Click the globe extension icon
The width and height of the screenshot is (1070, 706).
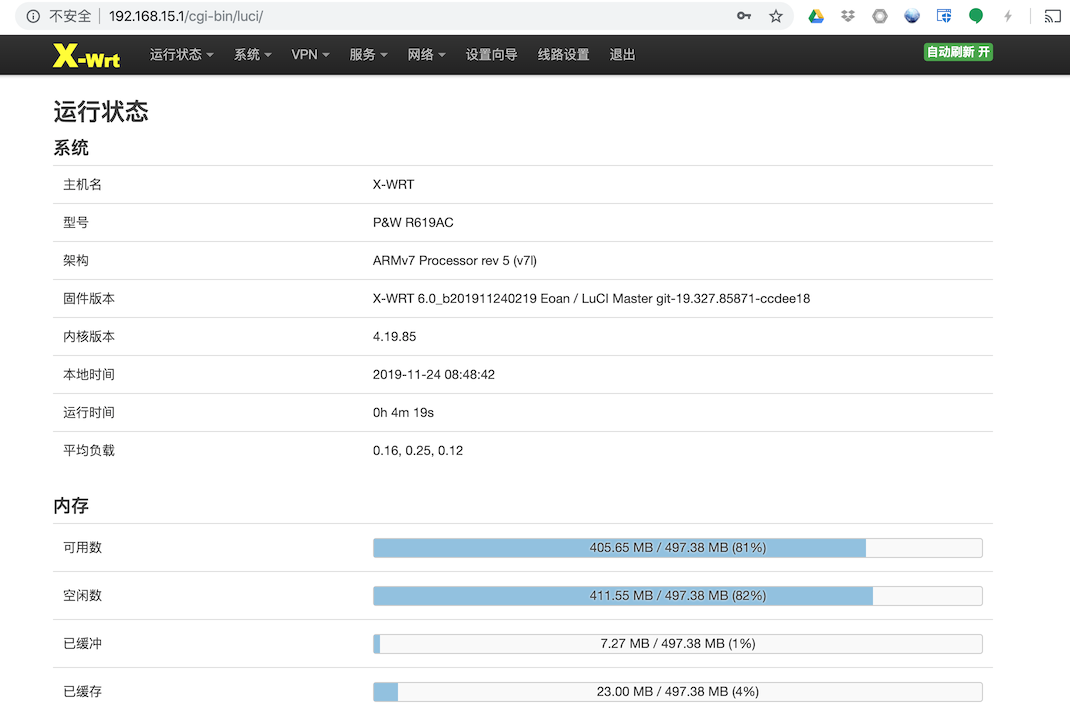click(x=911, y=16)
